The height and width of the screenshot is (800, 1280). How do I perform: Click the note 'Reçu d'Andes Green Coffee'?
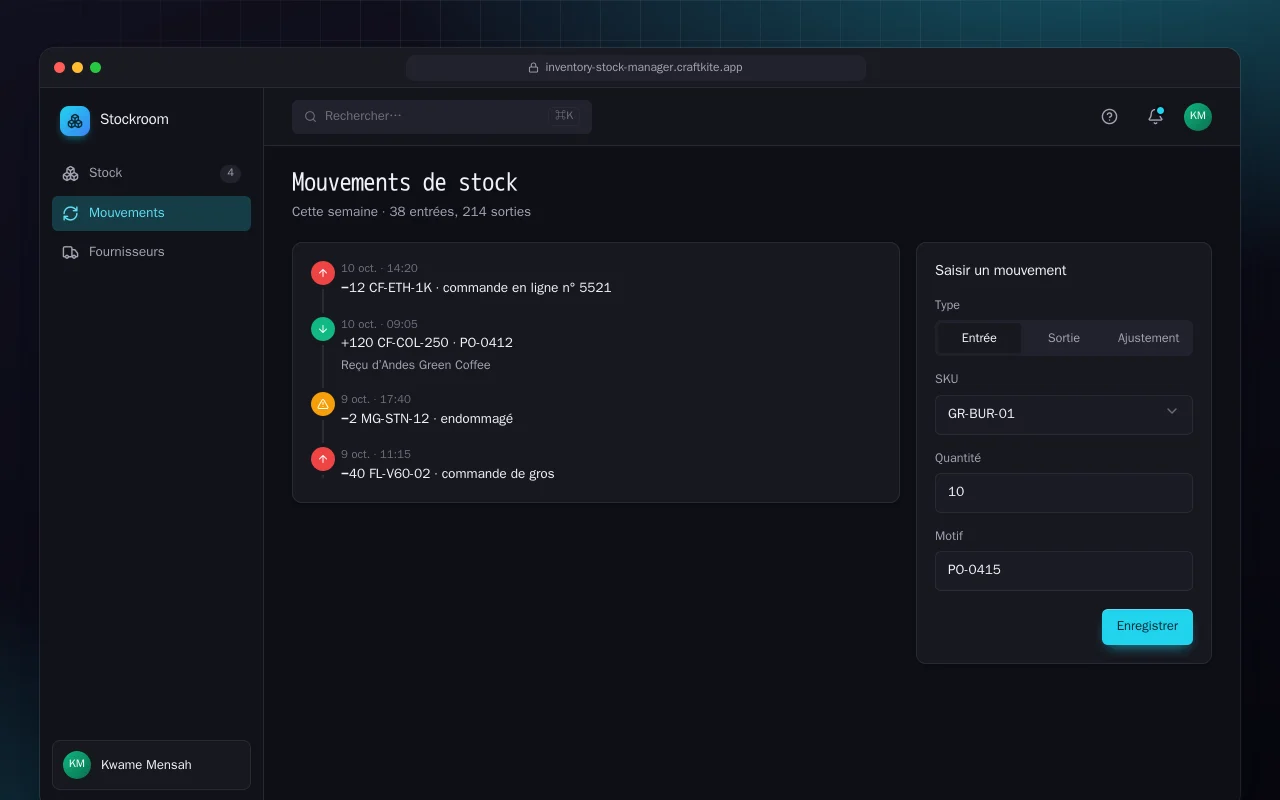pyautogui.click(x=416, y=365)
